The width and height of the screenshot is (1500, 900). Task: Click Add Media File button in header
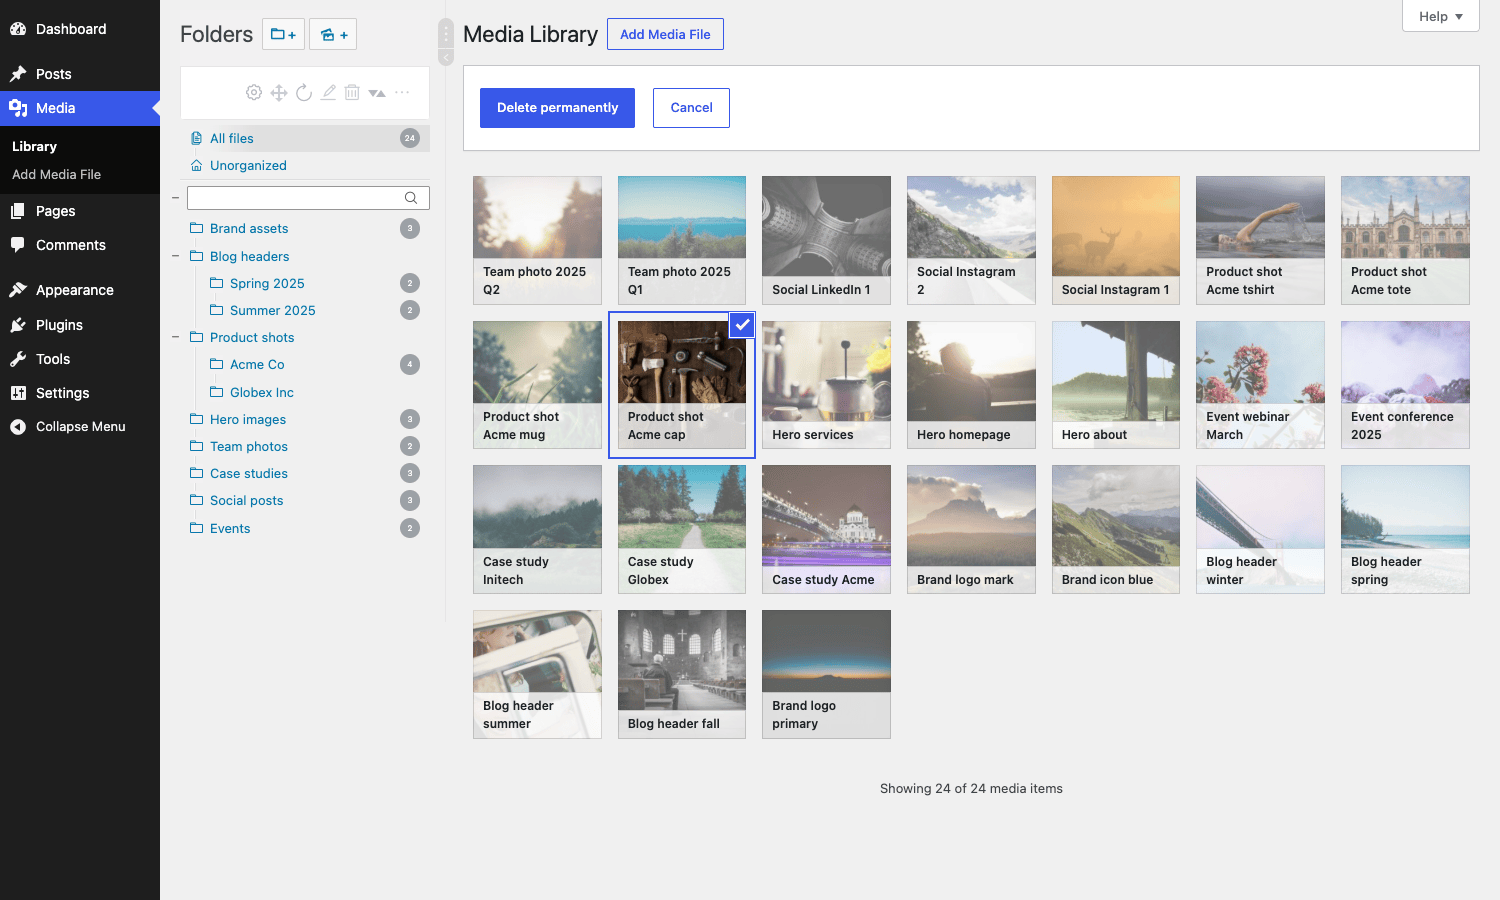665,34
